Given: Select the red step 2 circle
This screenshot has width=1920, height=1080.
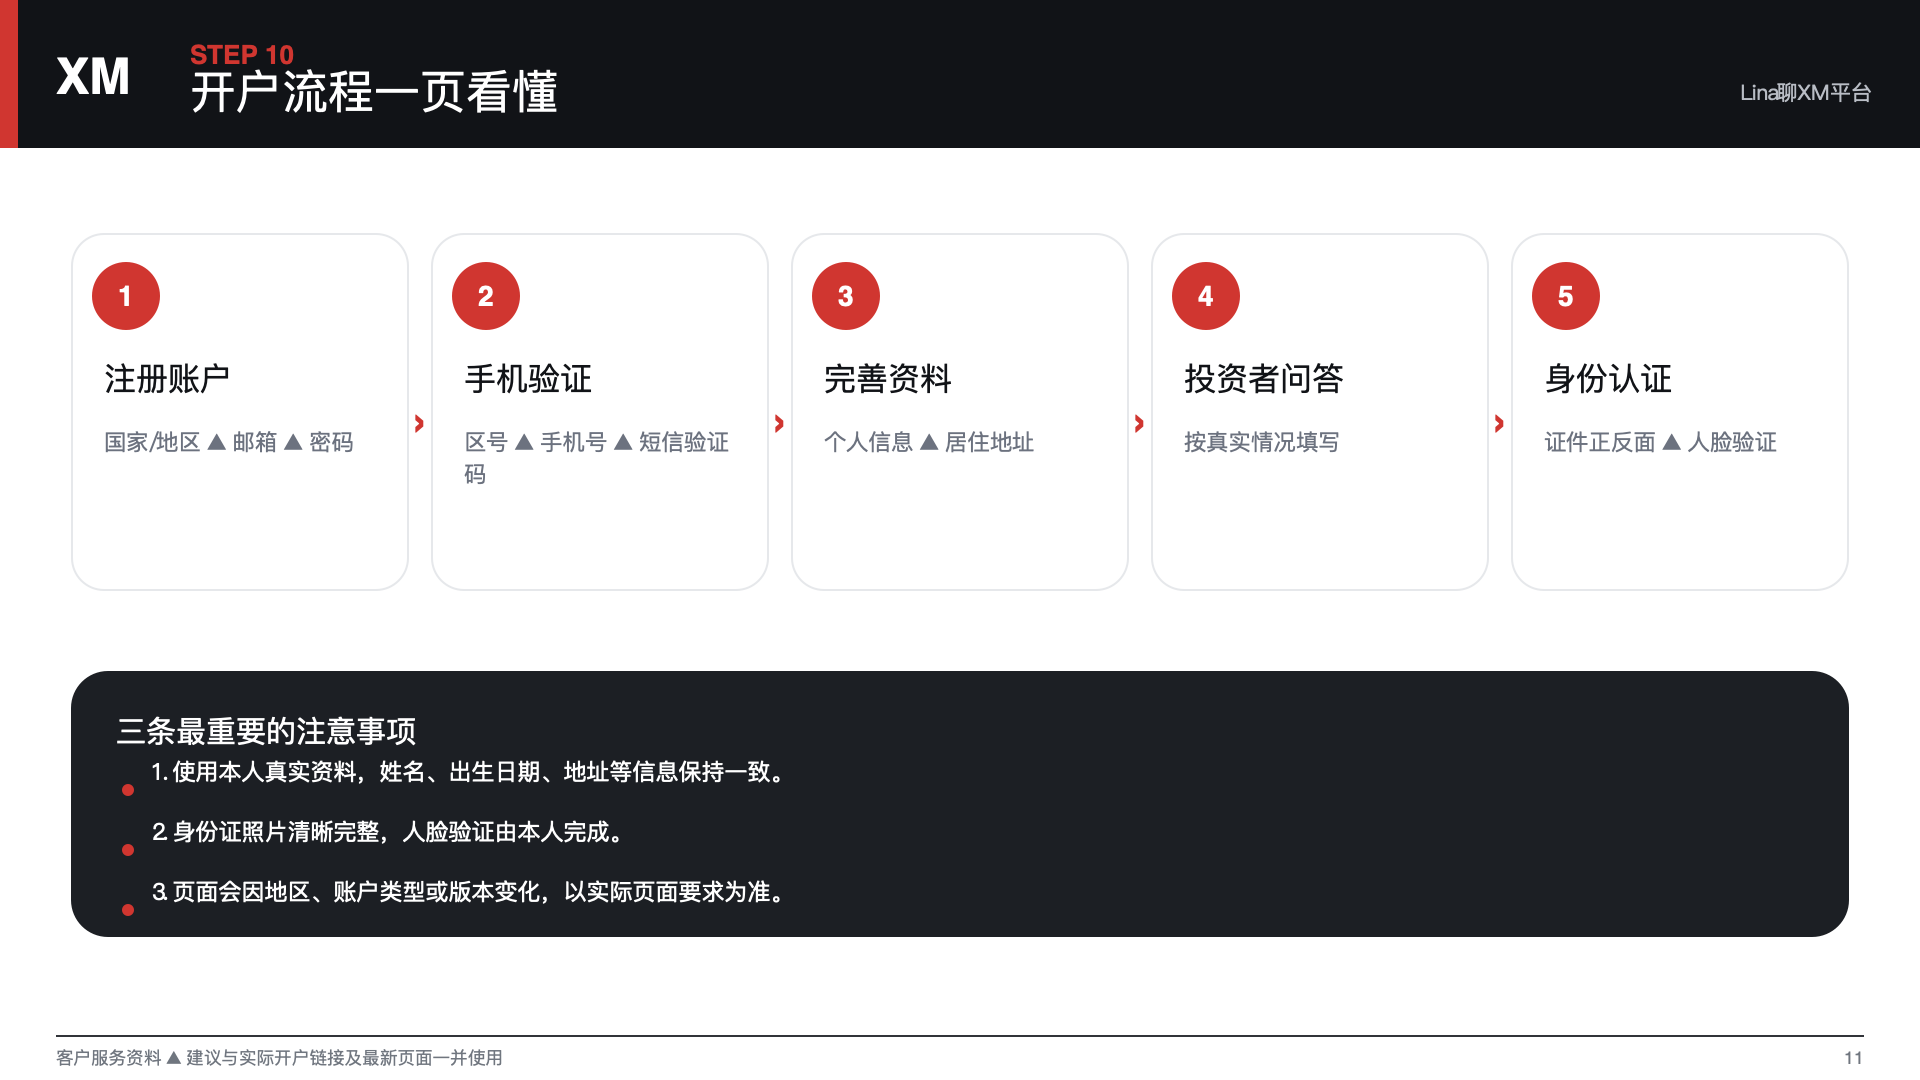Looking at the screenshot, I should (x=486, y=296).
